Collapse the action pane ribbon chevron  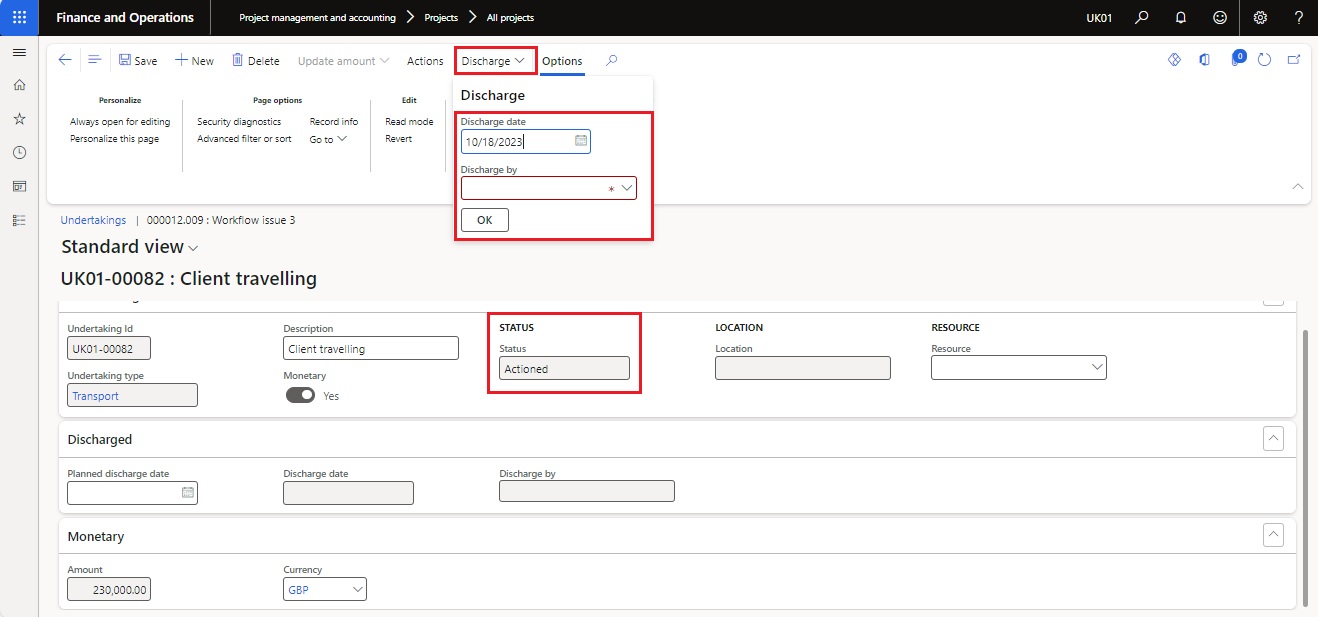pos(1298,187)
